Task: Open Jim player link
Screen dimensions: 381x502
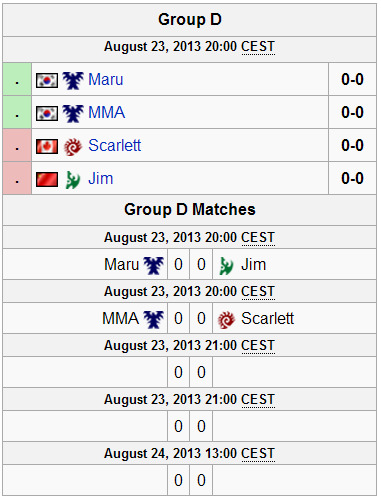Action: (x=101, y=179)
